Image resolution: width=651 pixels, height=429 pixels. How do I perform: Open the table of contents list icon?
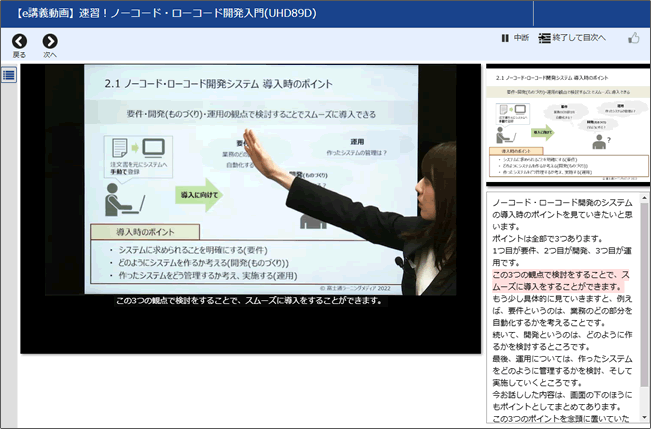9,75
